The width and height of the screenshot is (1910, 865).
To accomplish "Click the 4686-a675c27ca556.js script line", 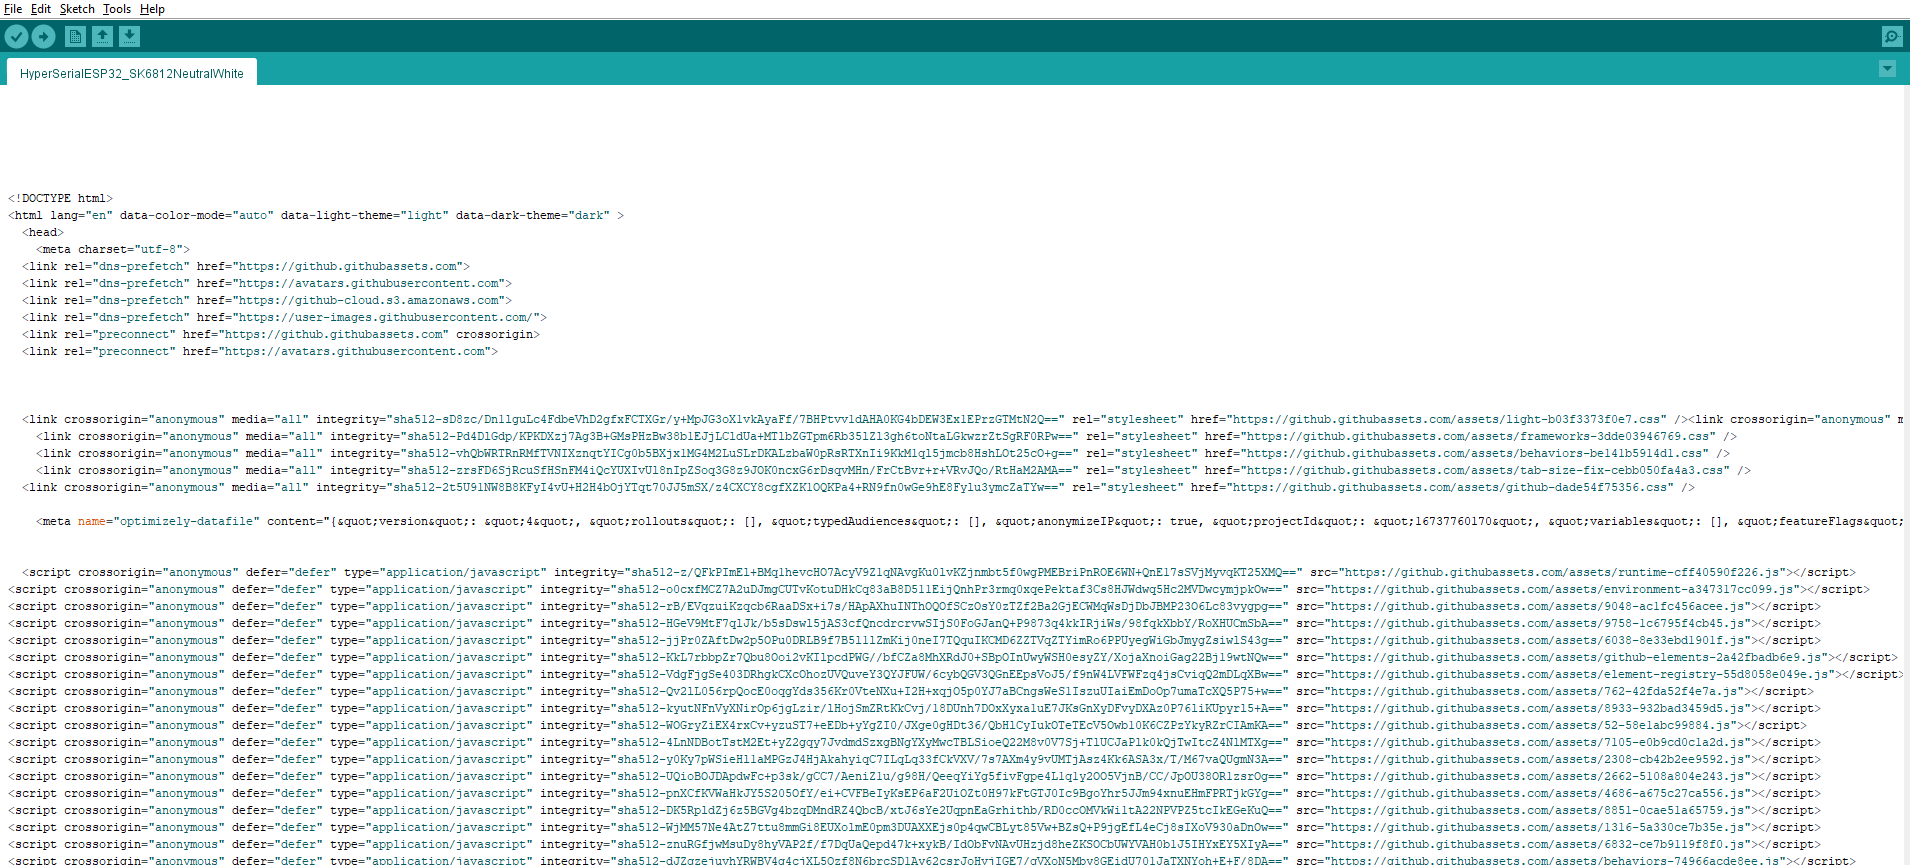I will click(x=914, y=794).
